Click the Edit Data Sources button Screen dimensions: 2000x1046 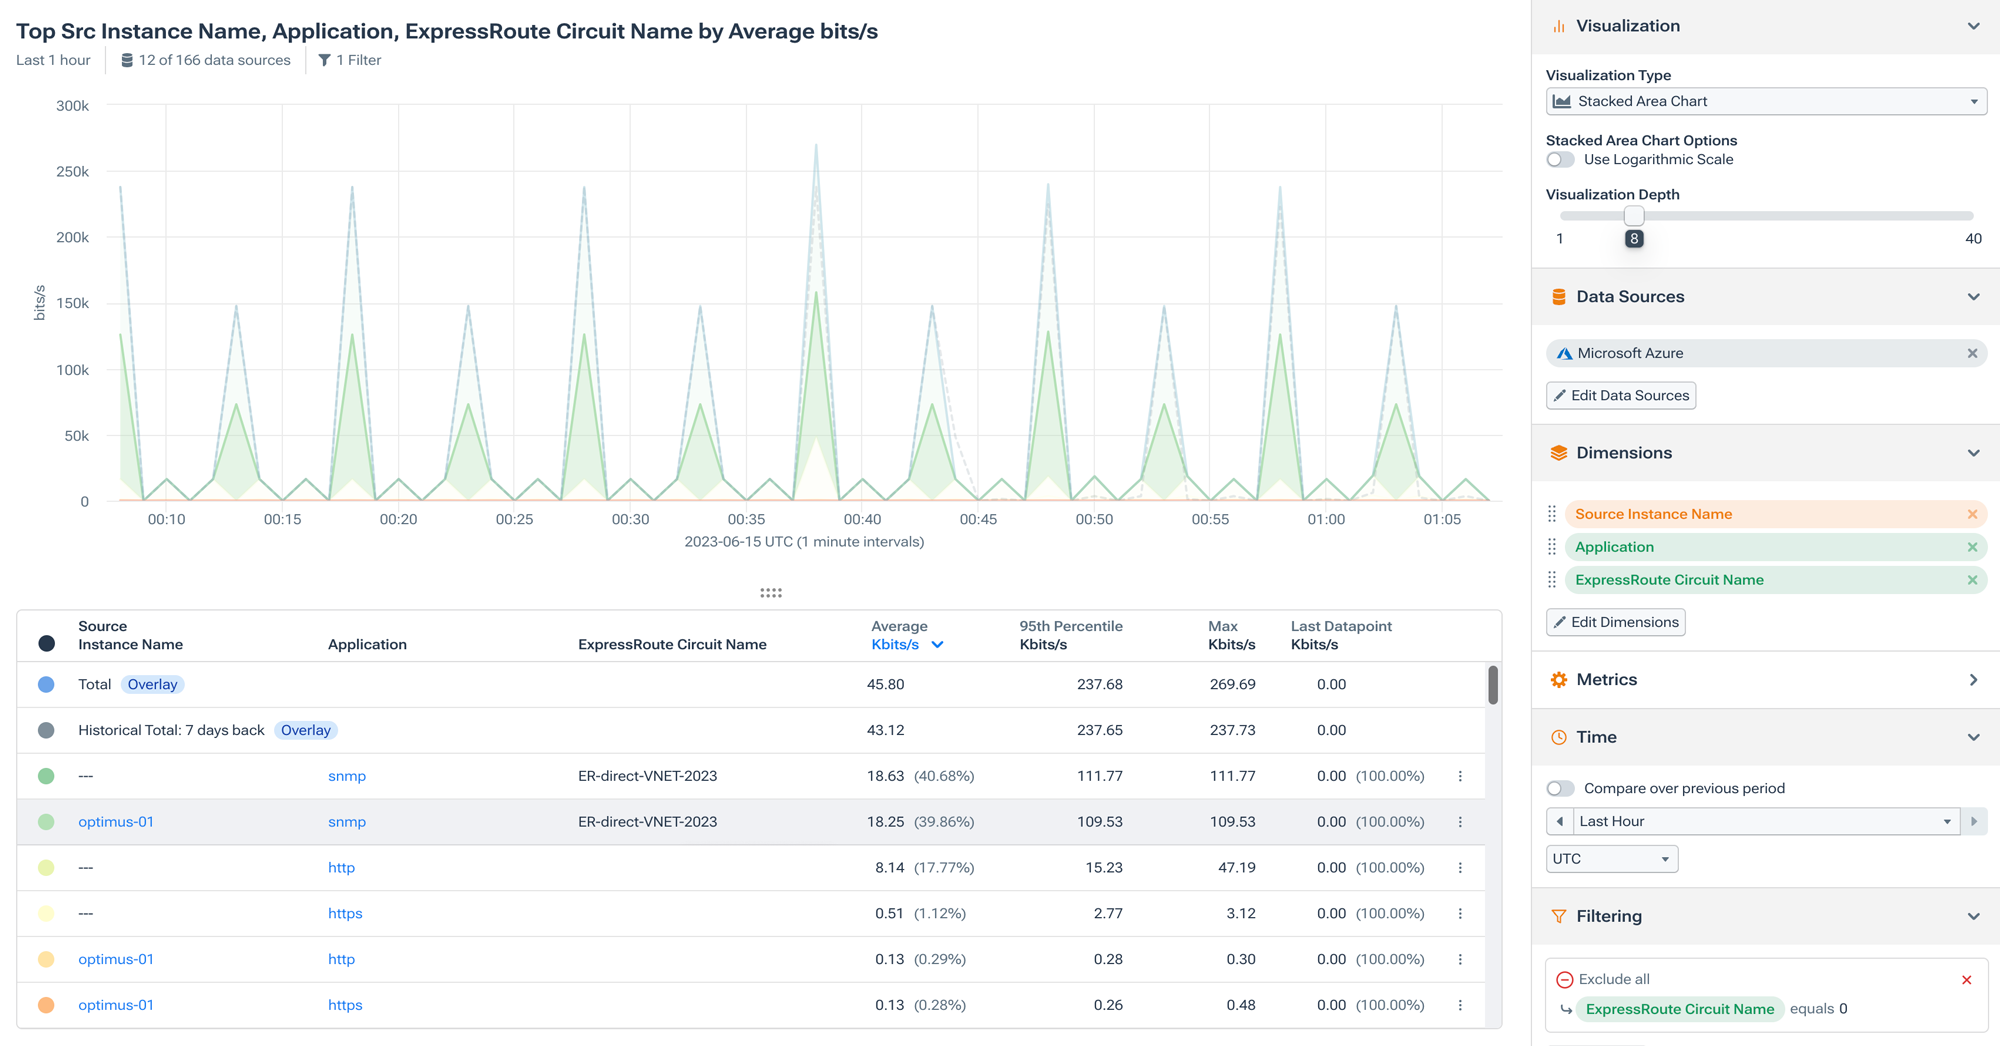coord(1620,395)
